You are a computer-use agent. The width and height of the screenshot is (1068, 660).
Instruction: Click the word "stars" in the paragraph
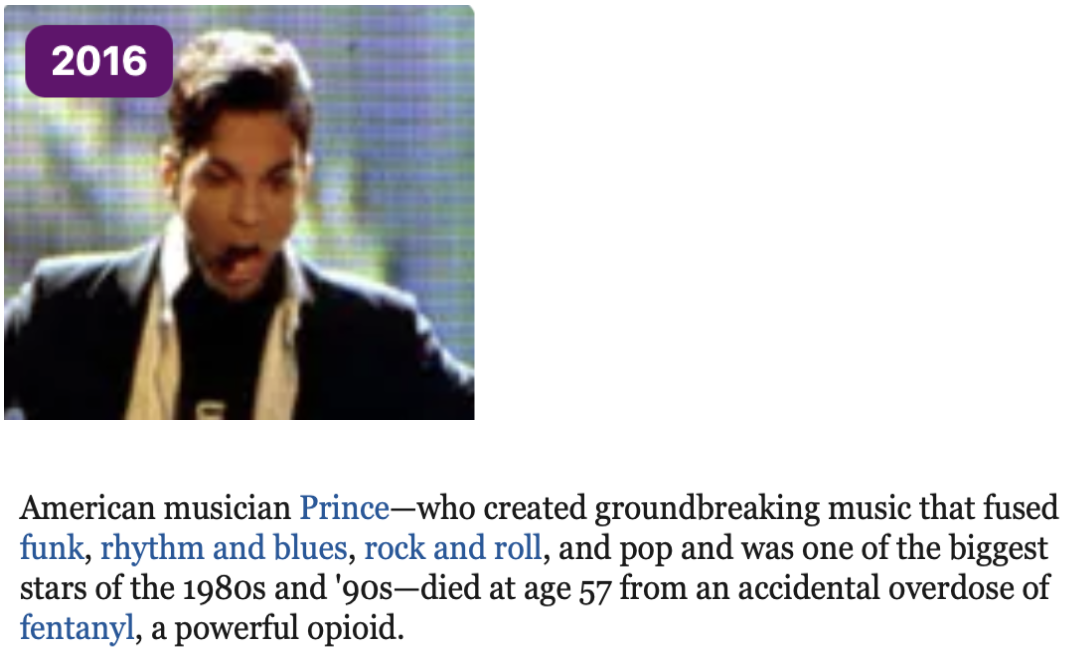(x=48, y=588)
